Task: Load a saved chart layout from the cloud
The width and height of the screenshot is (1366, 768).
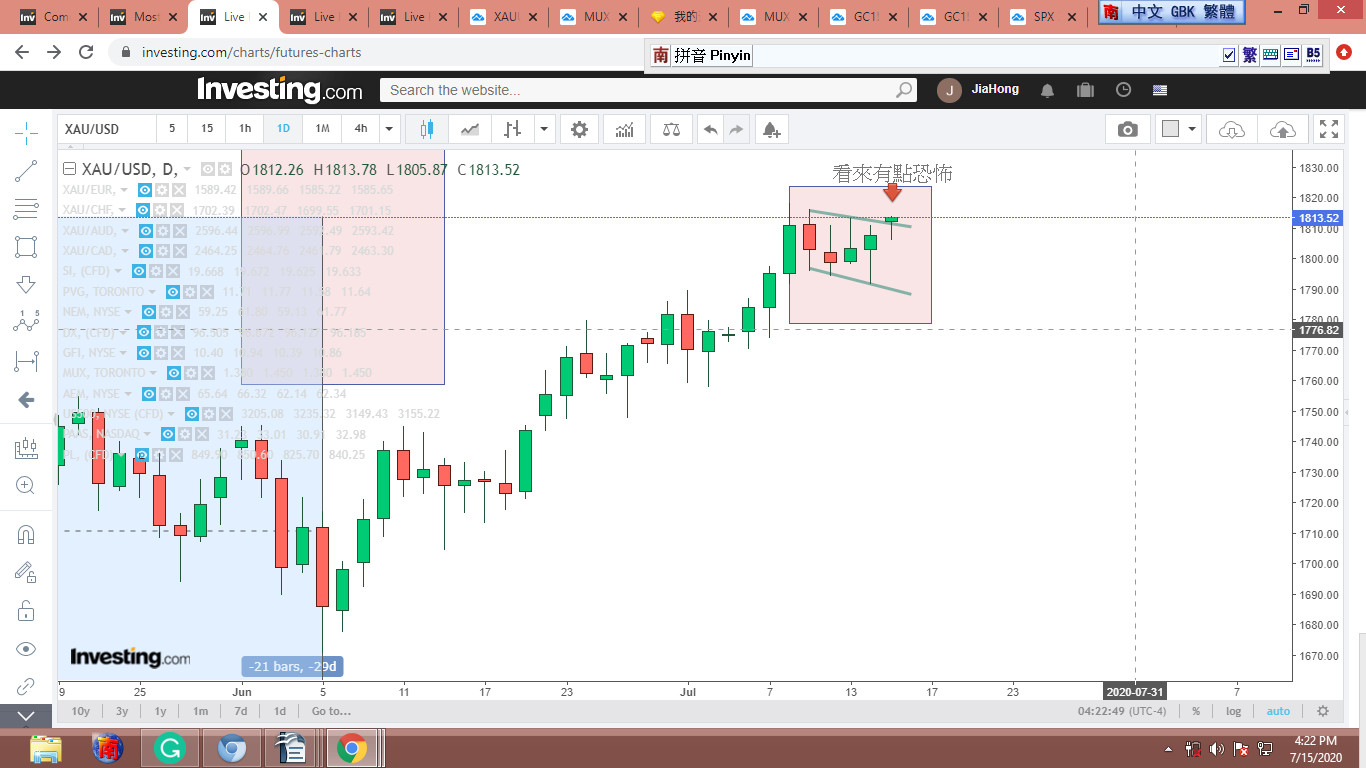Action: [x=1232, y=129]
